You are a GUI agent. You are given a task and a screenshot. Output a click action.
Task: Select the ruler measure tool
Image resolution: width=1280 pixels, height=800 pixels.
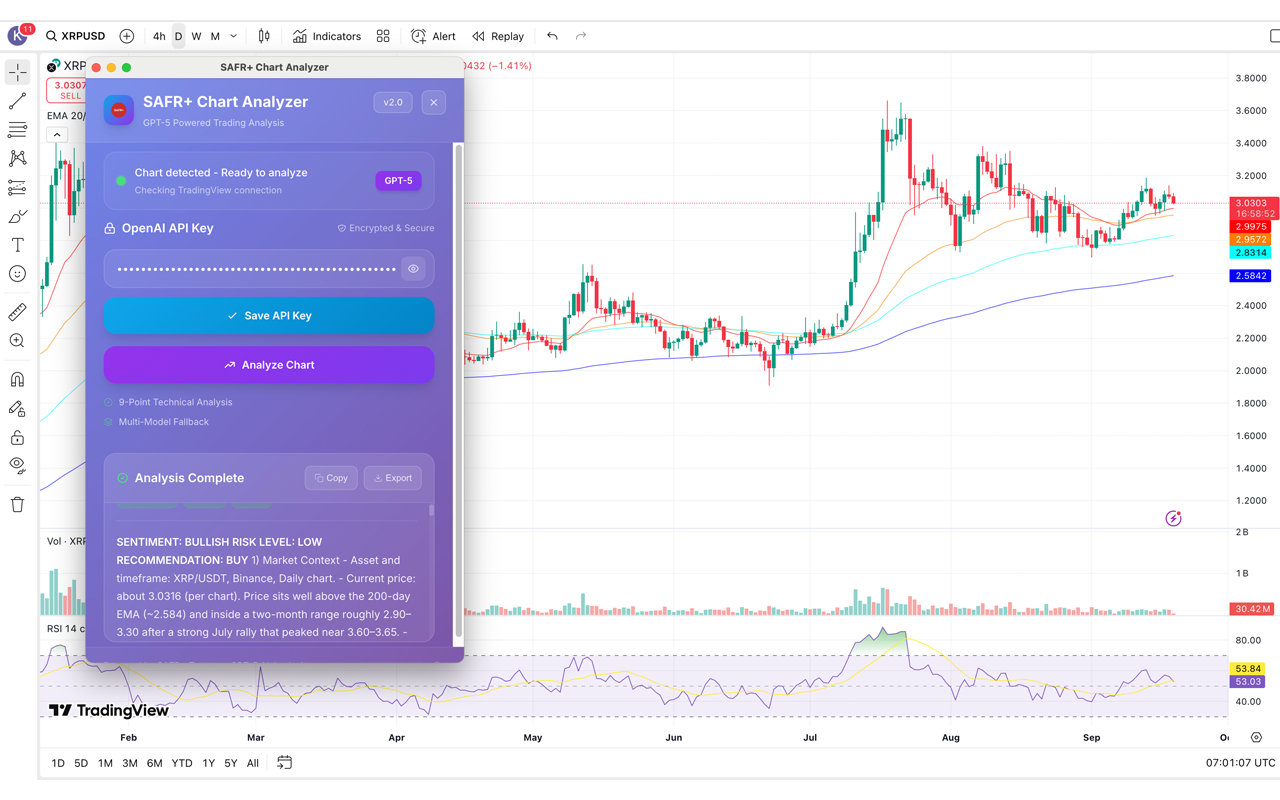click(x=17, y=313)
